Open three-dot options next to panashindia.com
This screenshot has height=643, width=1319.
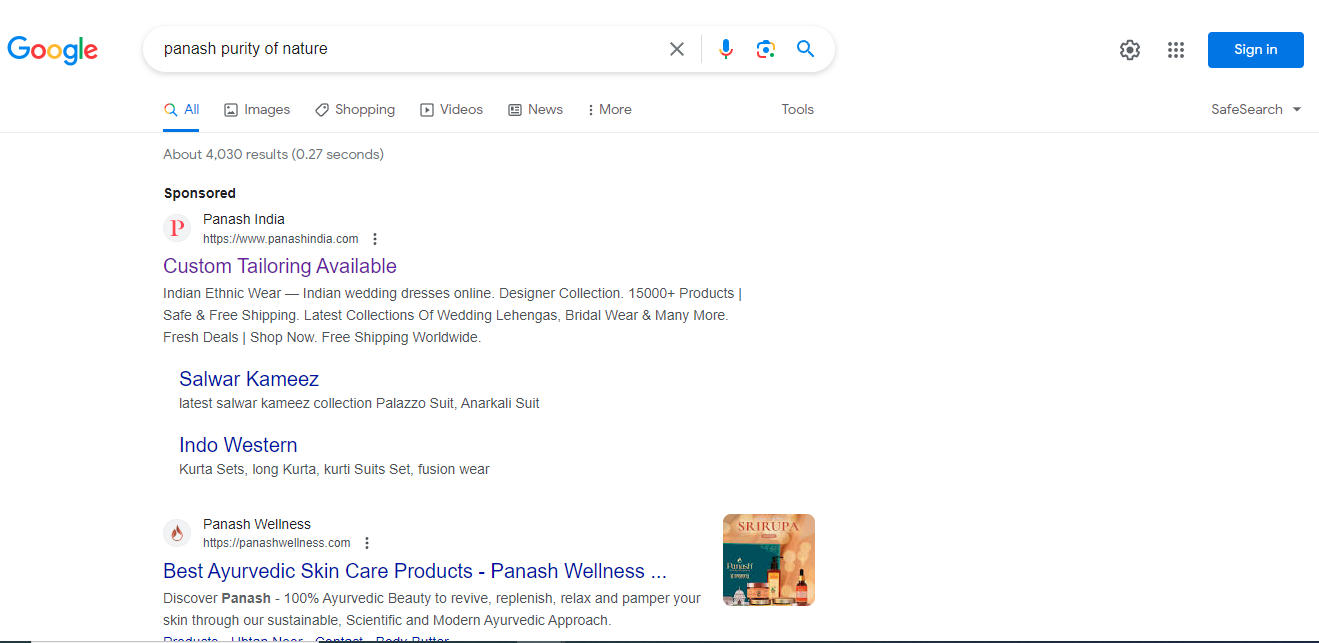[x=375, y=239]
